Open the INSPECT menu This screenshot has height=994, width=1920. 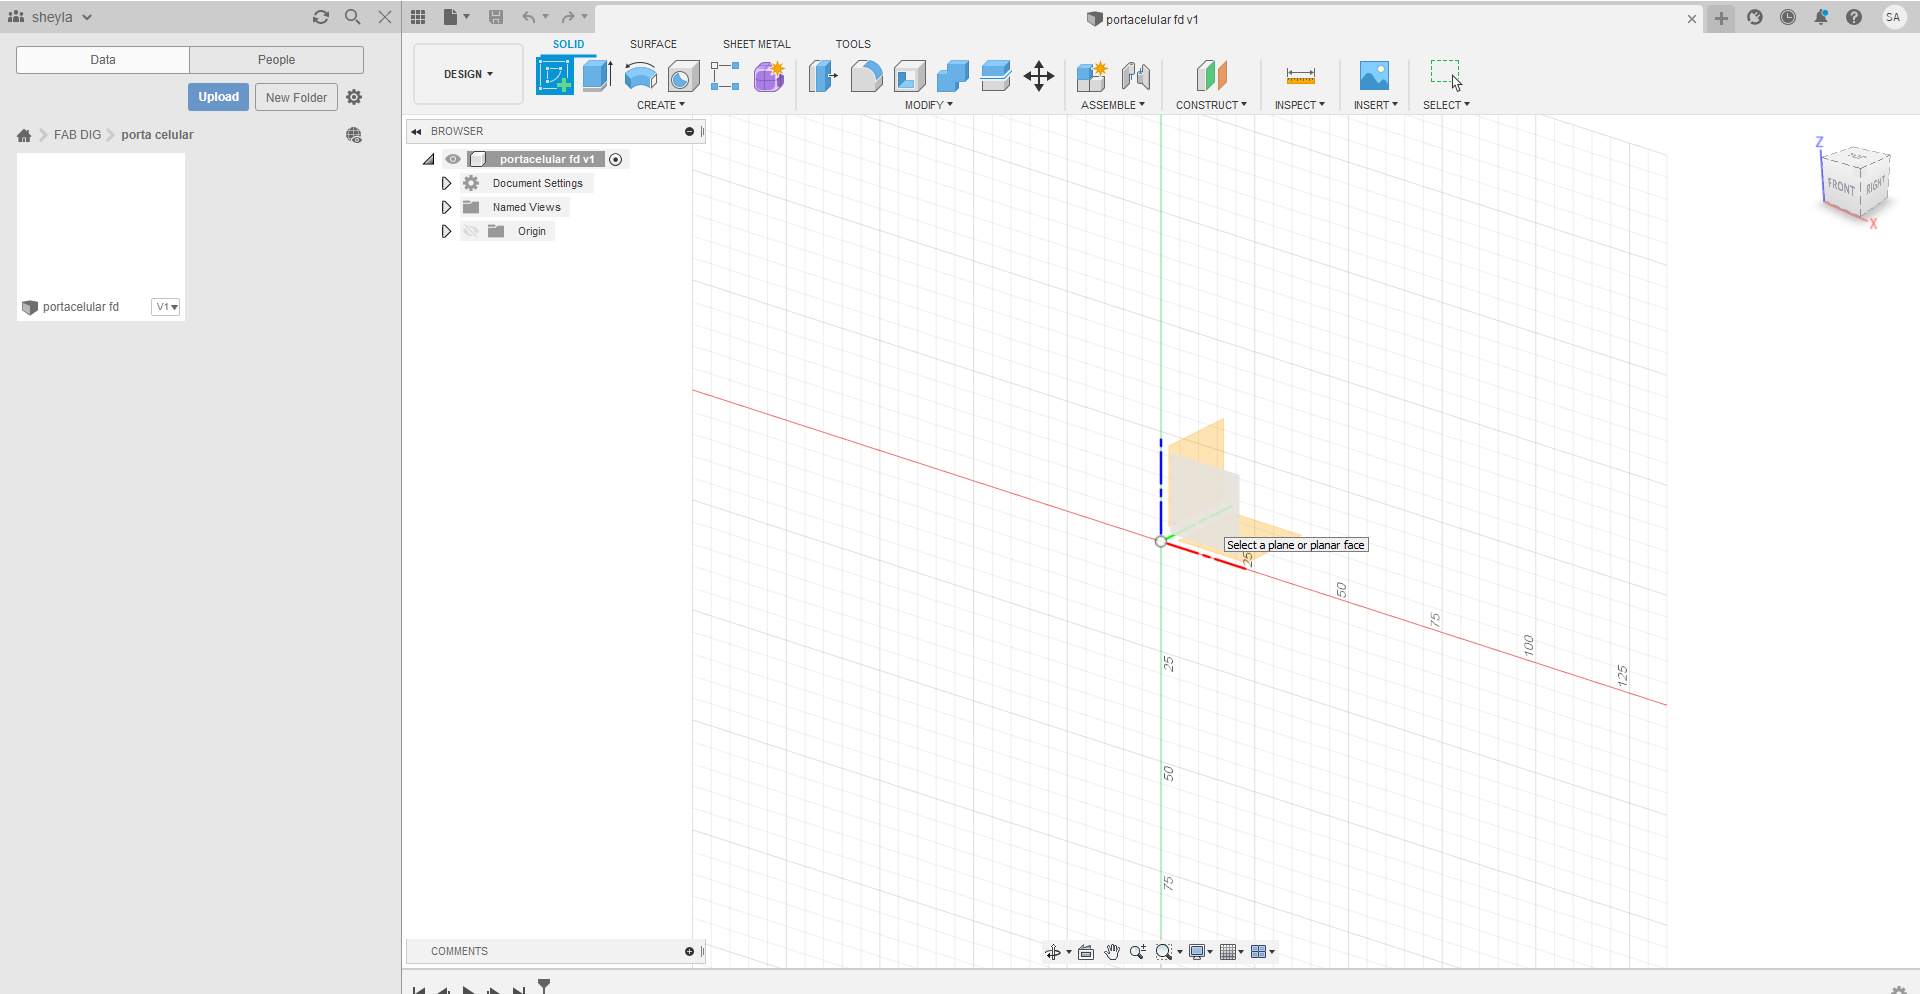point(1299,105)
